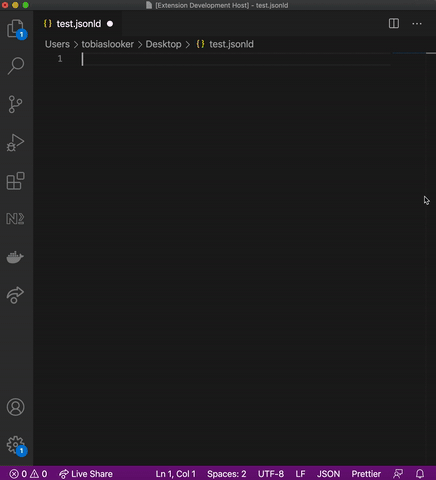The height and width of the screenshot is (480, 436).
Task: Click the Live Share status bar button
Action: [x=86, y=474]
